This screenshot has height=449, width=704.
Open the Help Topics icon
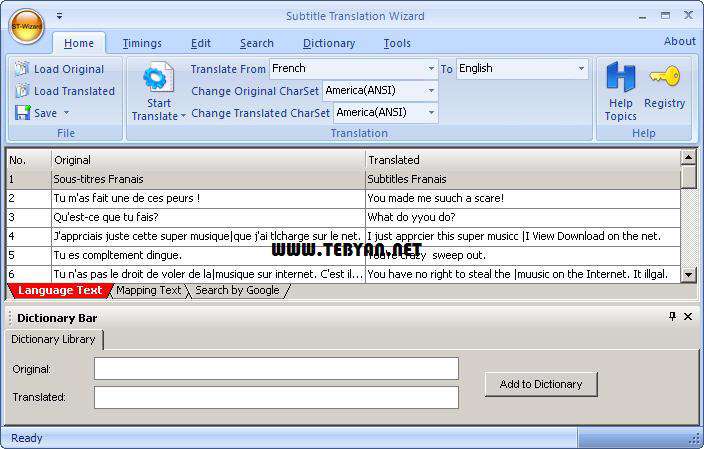(620, 77)
